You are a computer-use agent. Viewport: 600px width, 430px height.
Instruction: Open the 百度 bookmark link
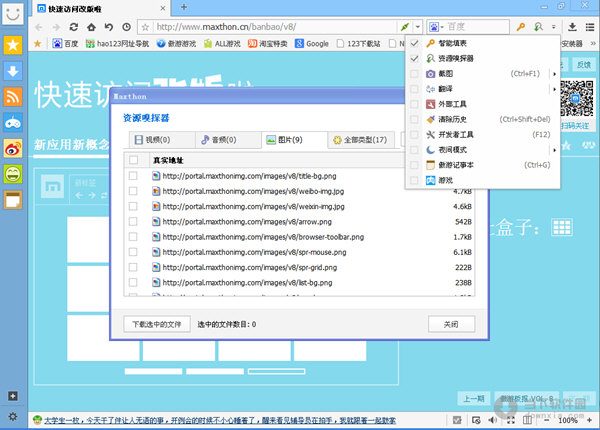(65, 44)
